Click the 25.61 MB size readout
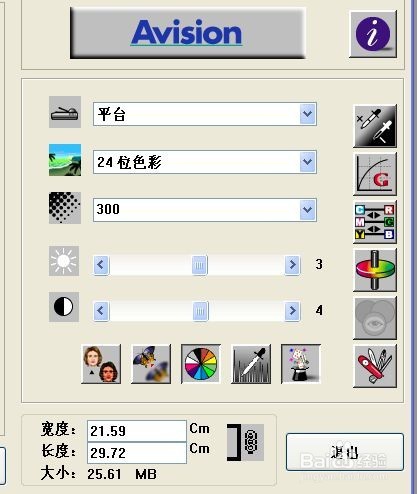This screenshot has height=494, width=417. tap(122, 474)
